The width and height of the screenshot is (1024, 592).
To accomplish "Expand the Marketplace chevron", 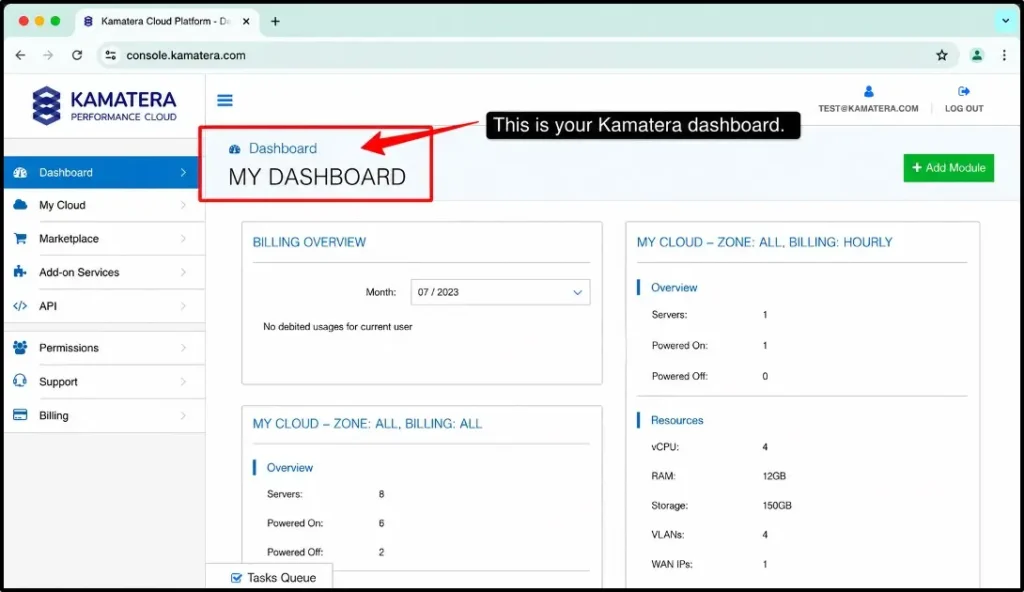I will tap(184, 238).
